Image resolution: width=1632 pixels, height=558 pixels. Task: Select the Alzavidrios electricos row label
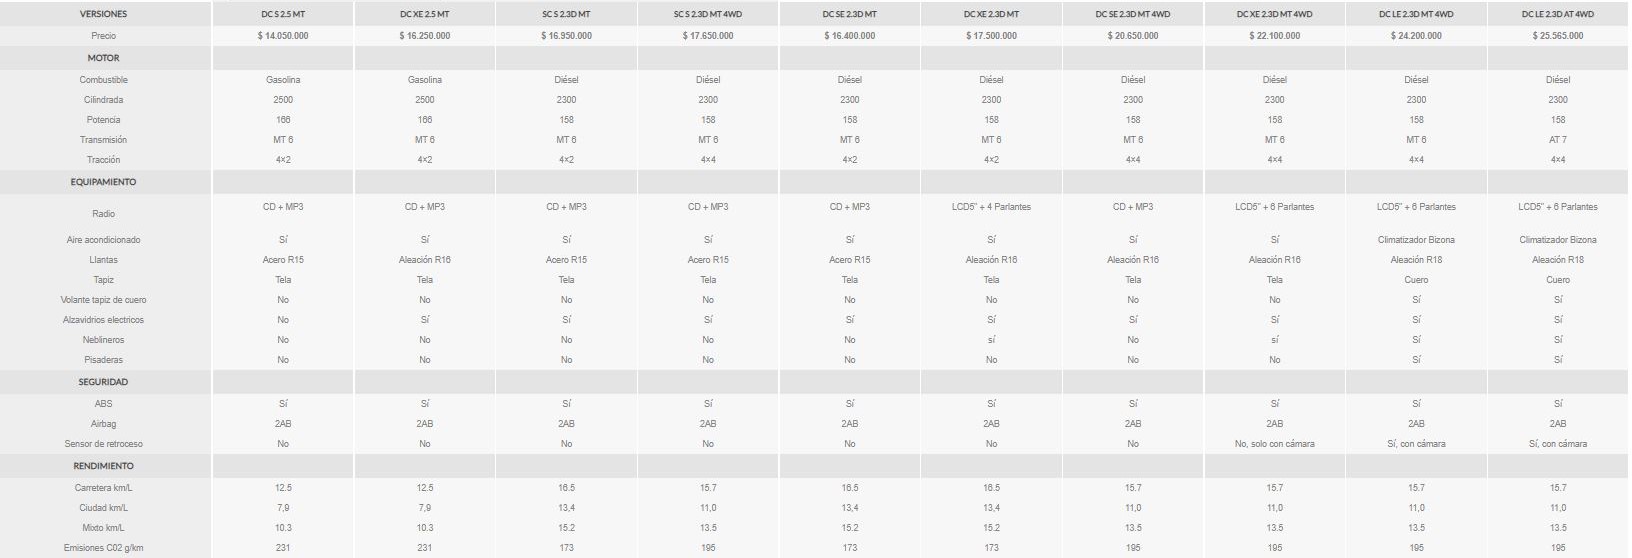[104, 320]
